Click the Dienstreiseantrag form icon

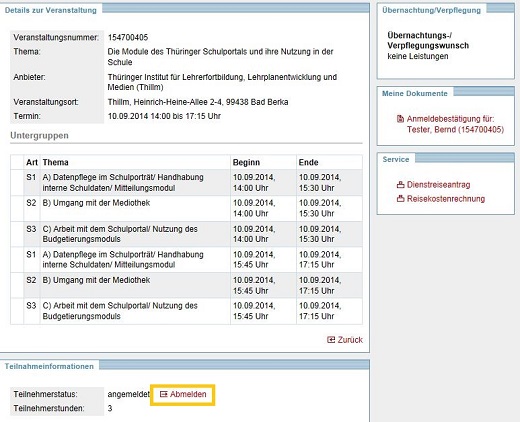click(x=400, y=185)
